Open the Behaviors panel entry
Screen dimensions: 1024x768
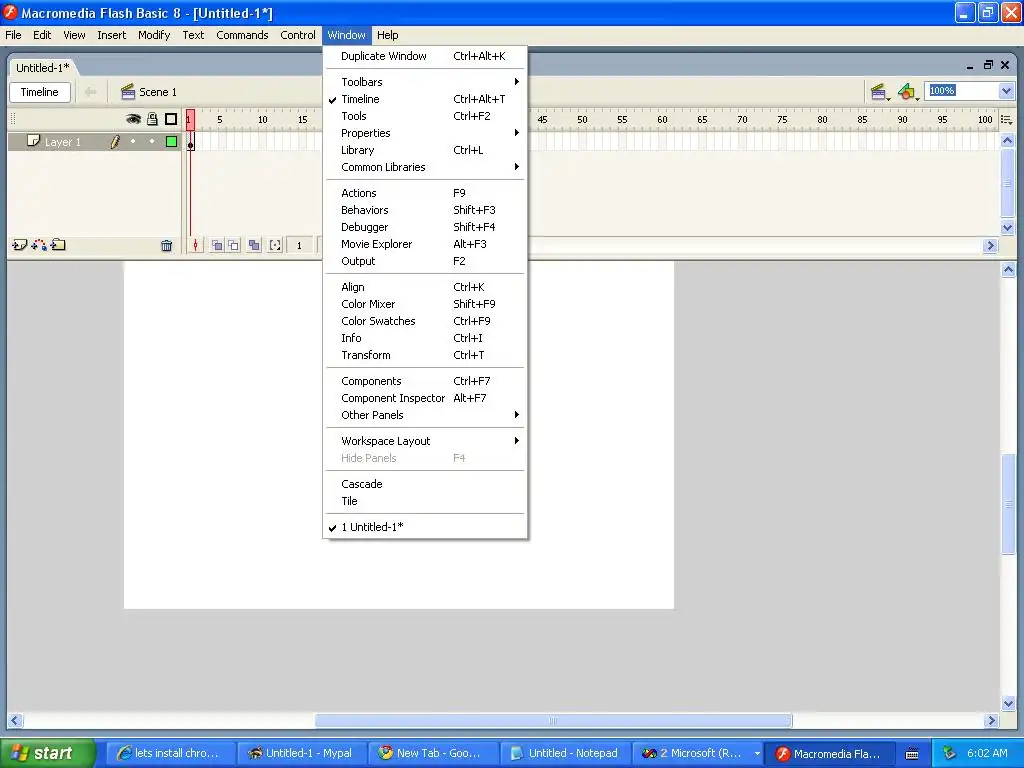point(424,210)
